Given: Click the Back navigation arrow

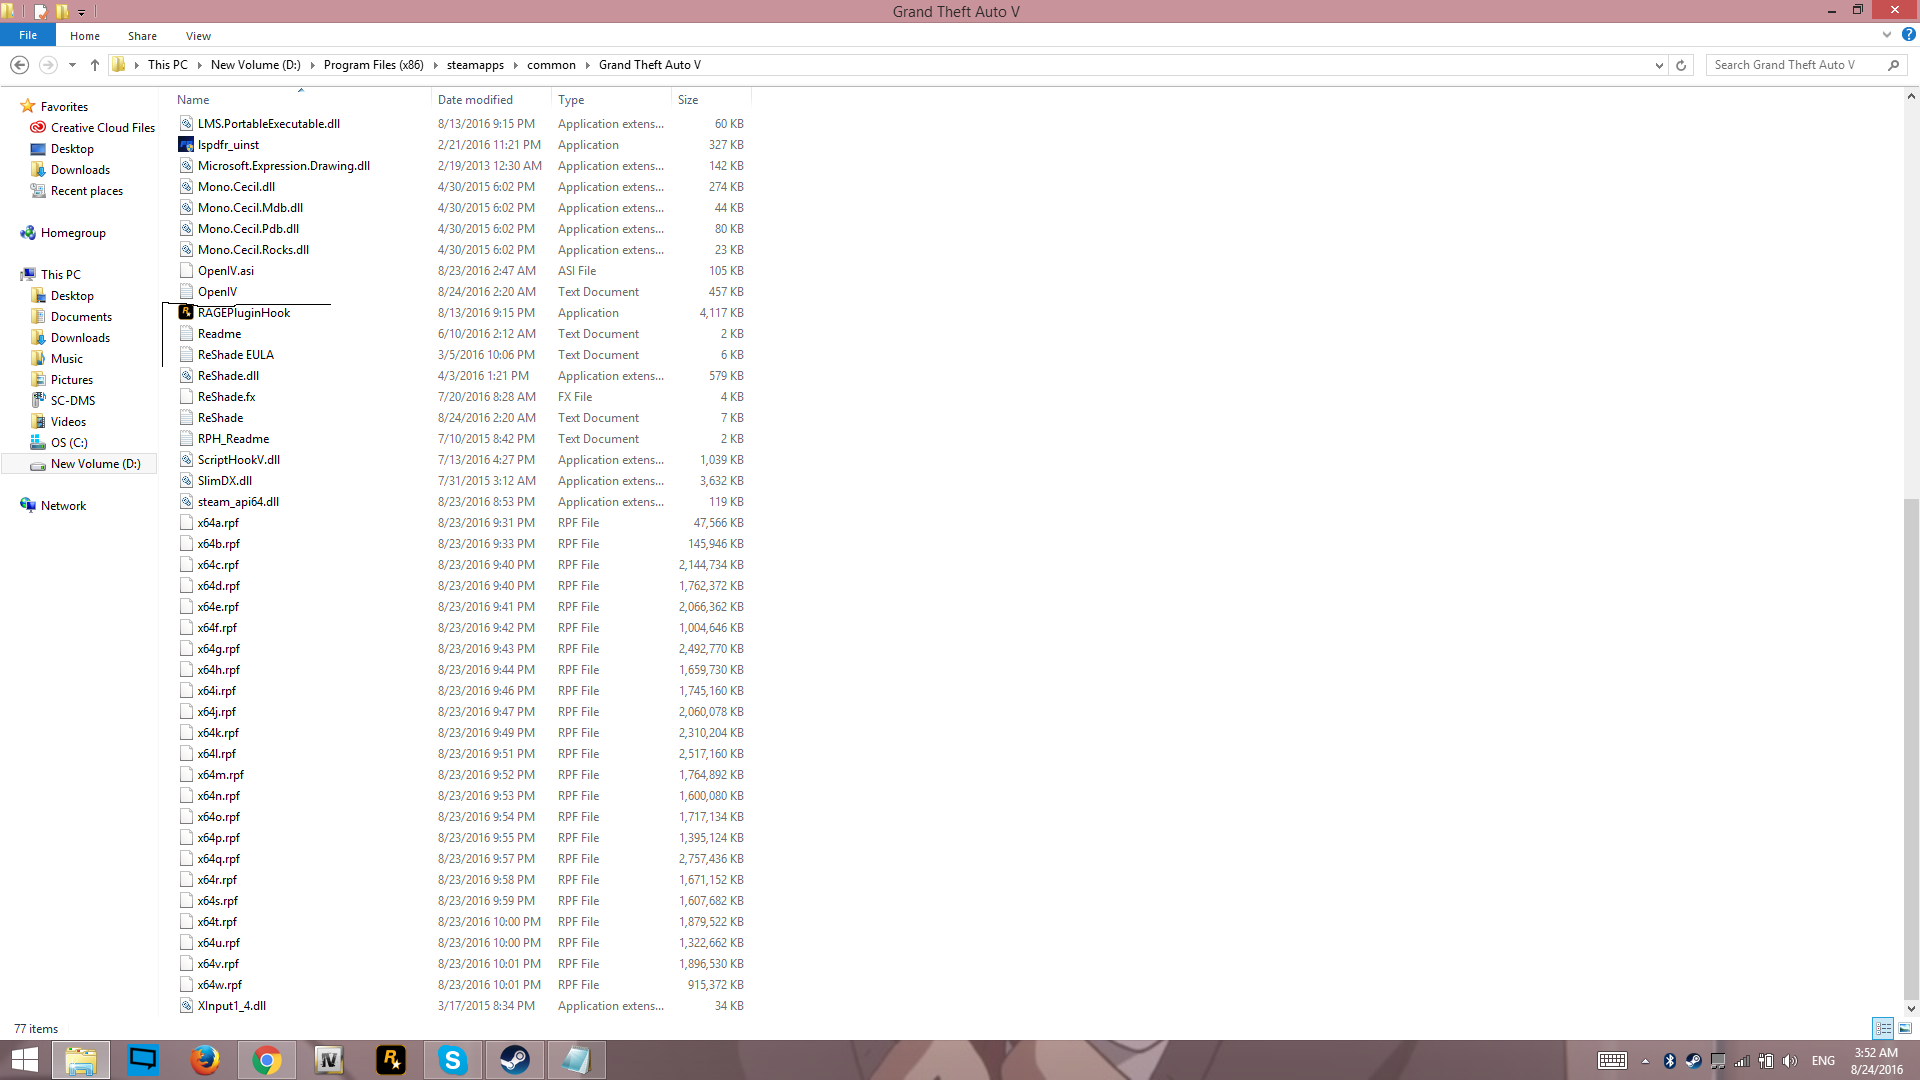Looking at the screenshot, I should coord(19,65).
